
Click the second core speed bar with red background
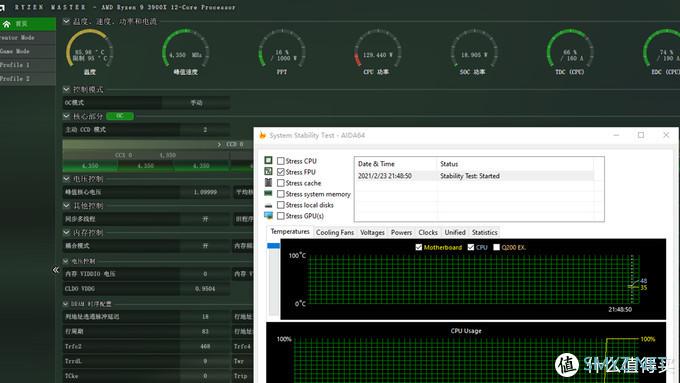click(145, 166)
